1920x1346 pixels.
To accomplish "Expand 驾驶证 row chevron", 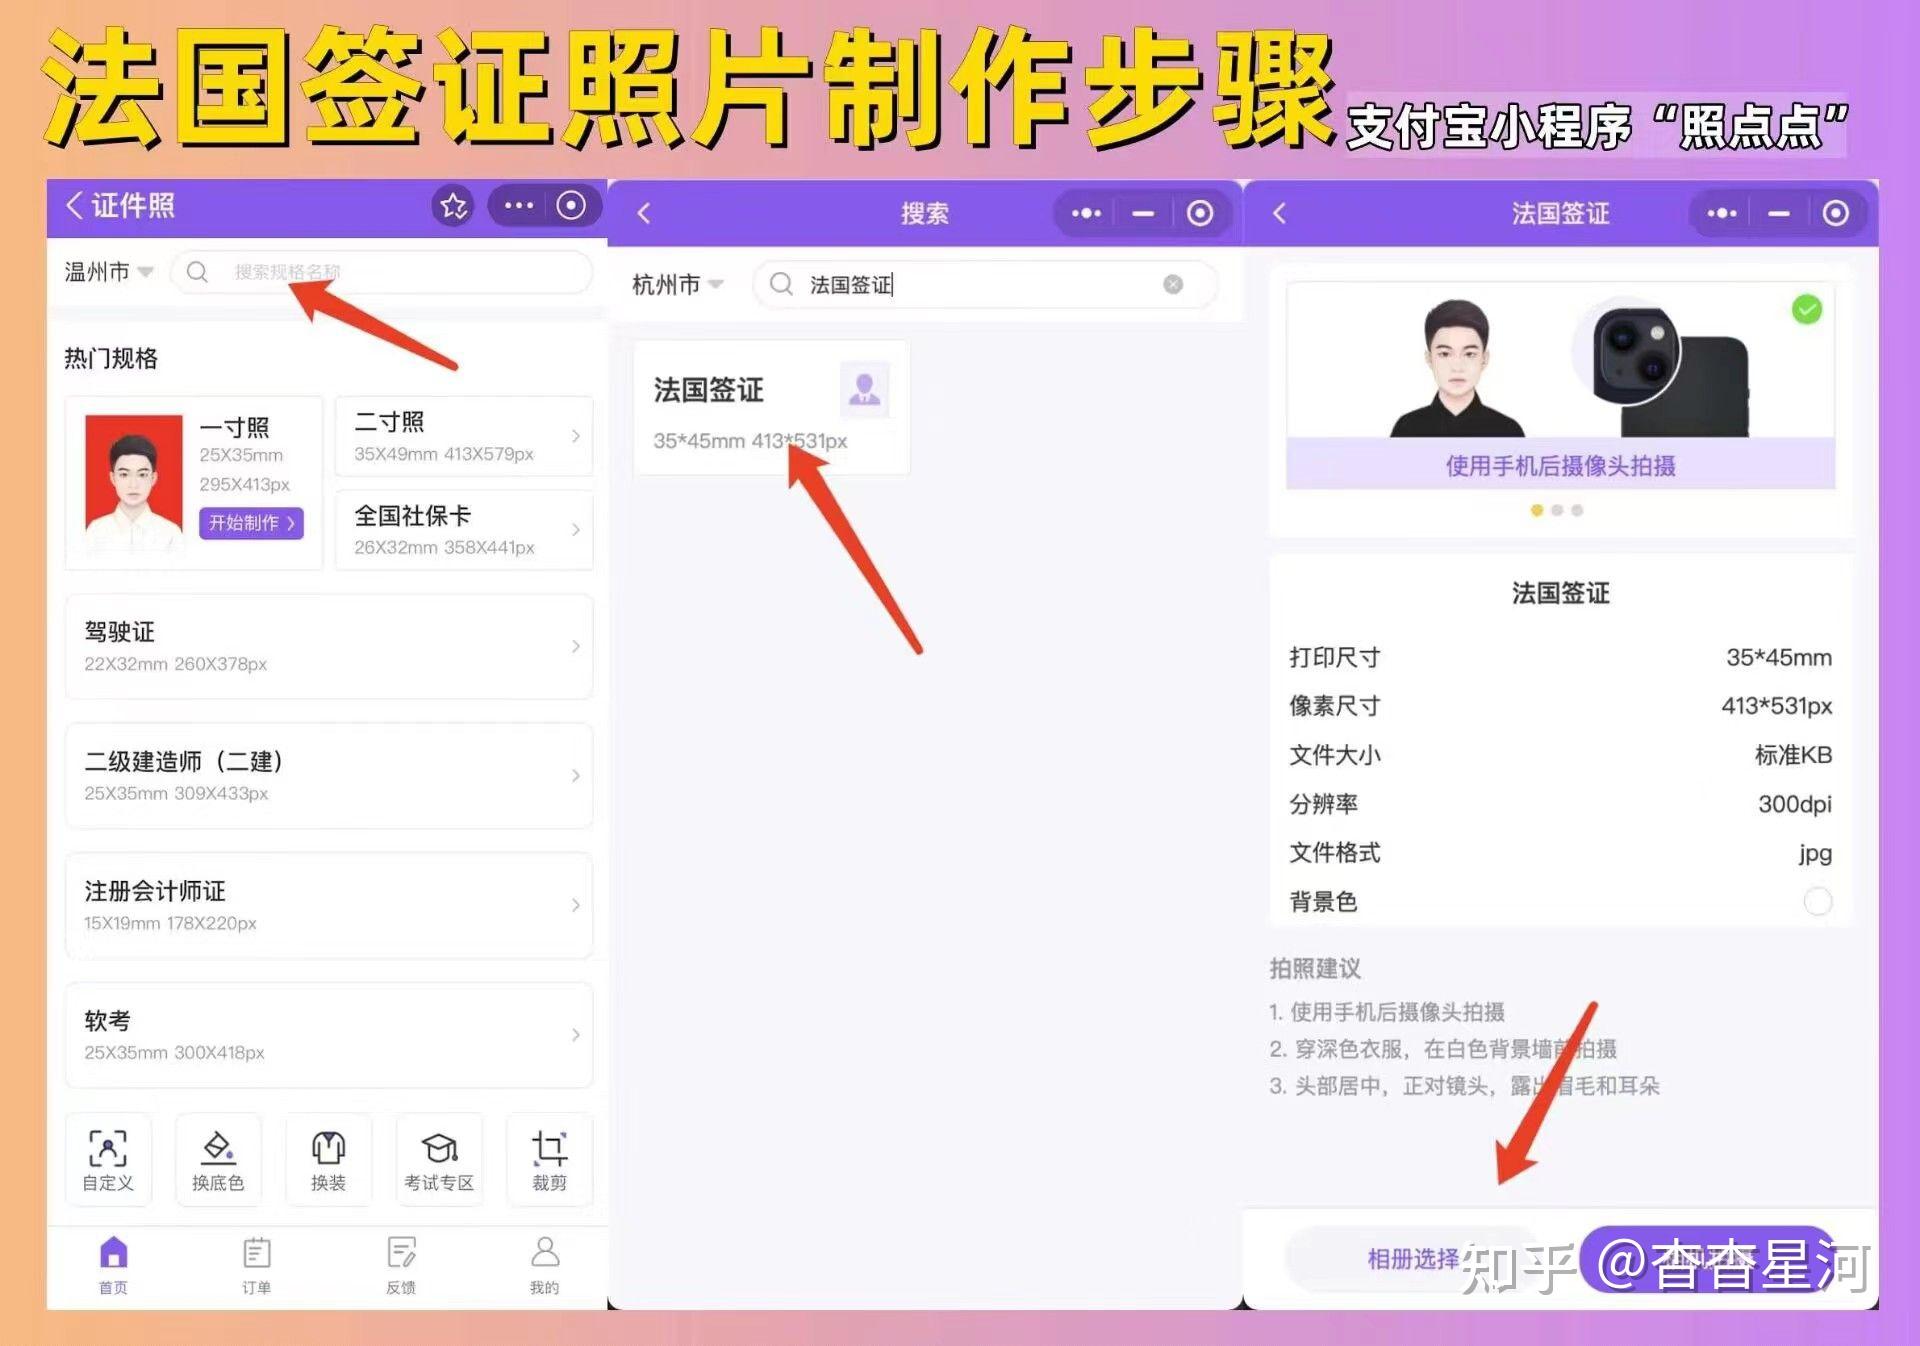I will tap(575, 646).
